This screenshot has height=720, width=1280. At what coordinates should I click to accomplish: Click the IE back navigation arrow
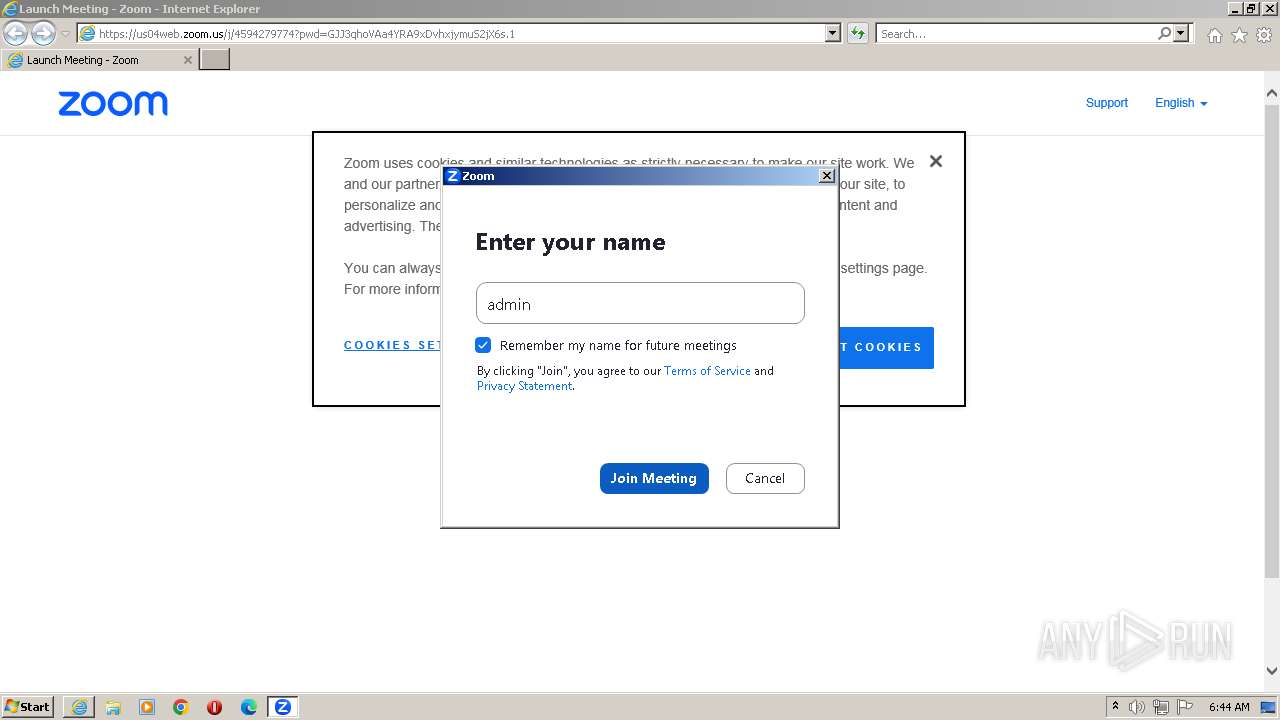pos(15,33)
